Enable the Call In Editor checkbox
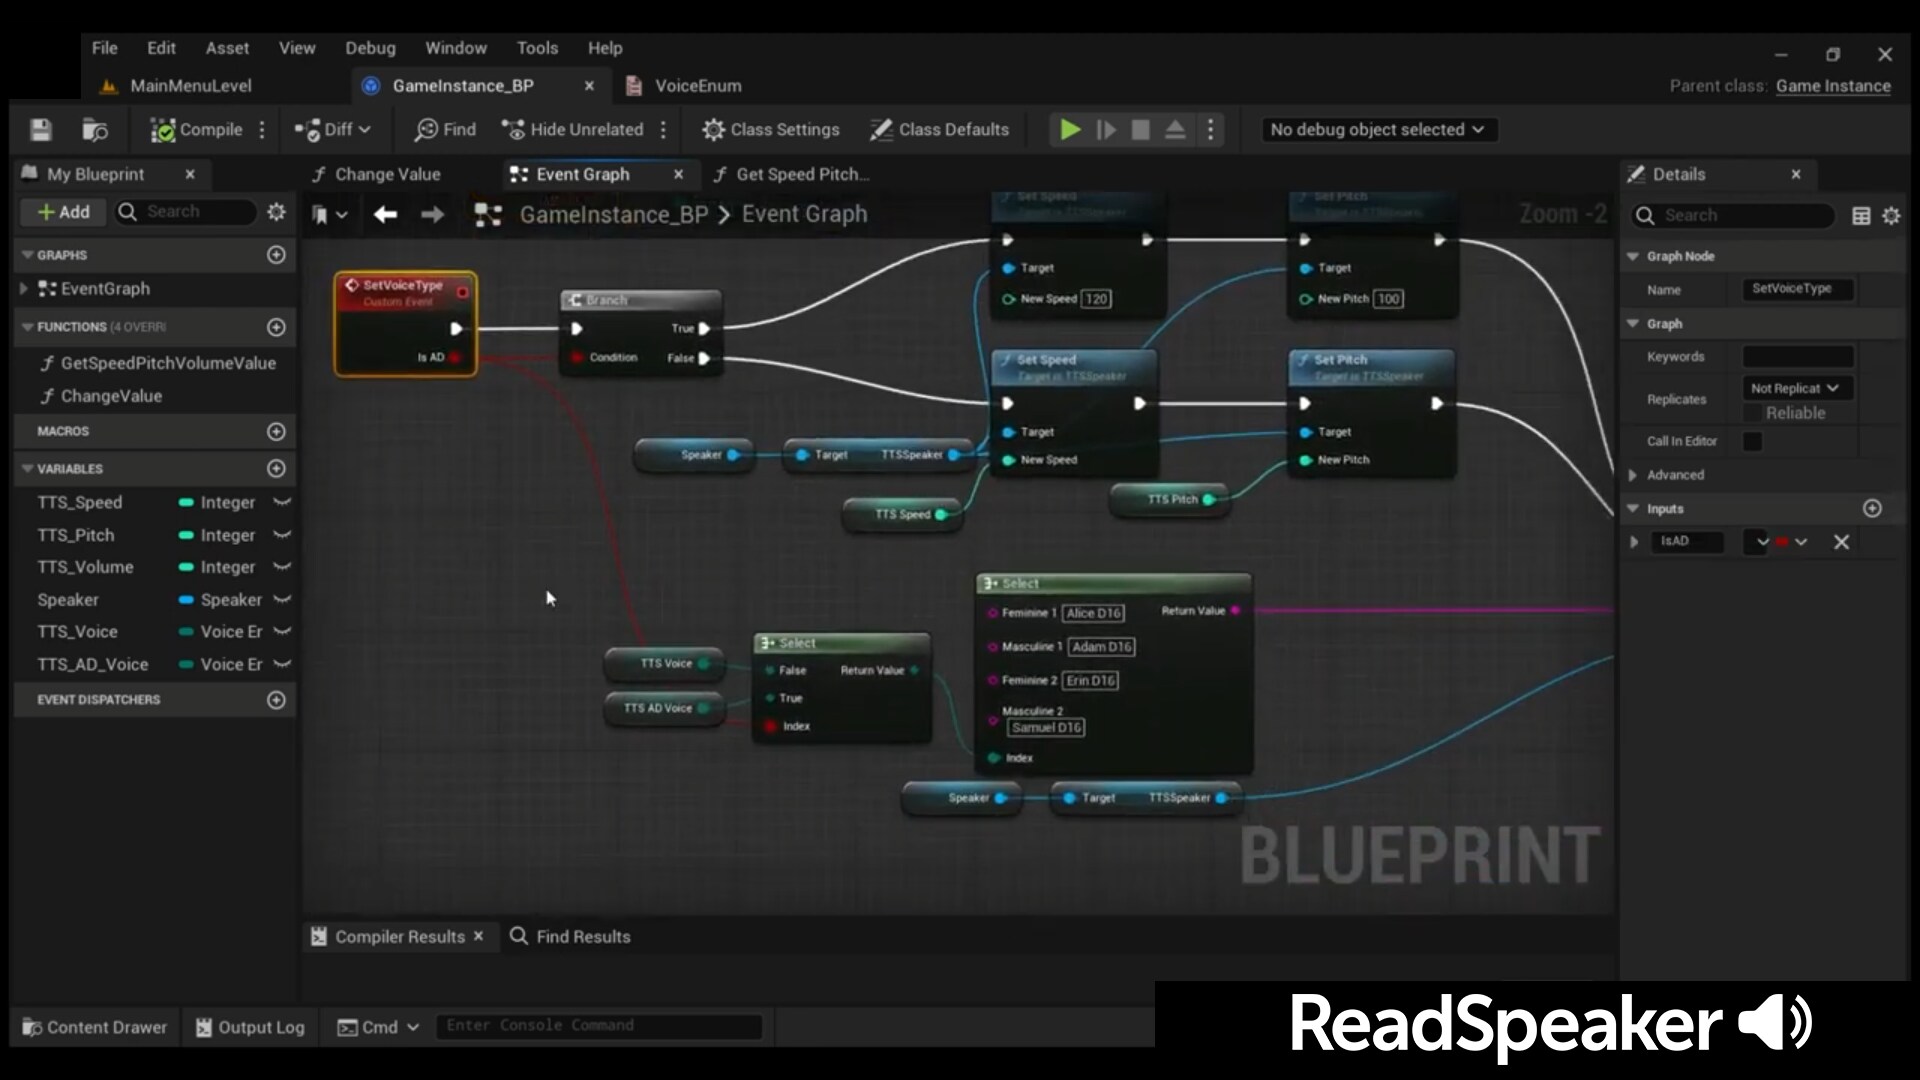 click(1755, 441)
